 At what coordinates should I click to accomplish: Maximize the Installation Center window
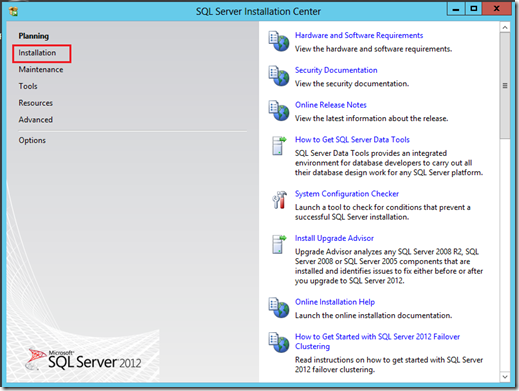click(473, 9)
